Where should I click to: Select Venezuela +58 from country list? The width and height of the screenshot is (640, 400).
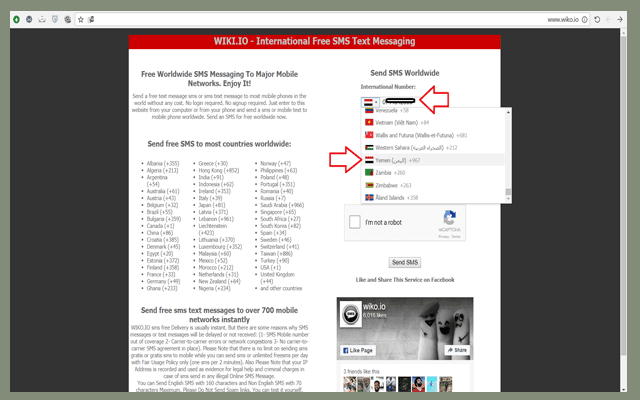coord(433,110)
